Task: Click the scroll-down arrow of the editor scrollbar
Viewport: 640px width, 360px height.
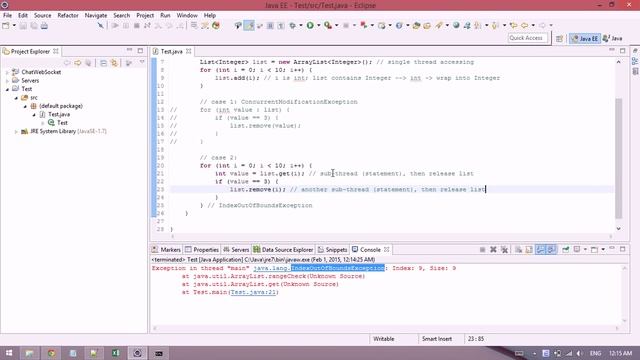Action: [618, 229]
